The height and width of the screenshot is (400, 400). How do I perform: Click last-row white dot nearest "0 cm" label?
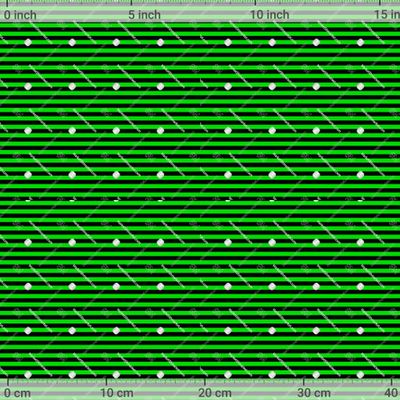28,375
